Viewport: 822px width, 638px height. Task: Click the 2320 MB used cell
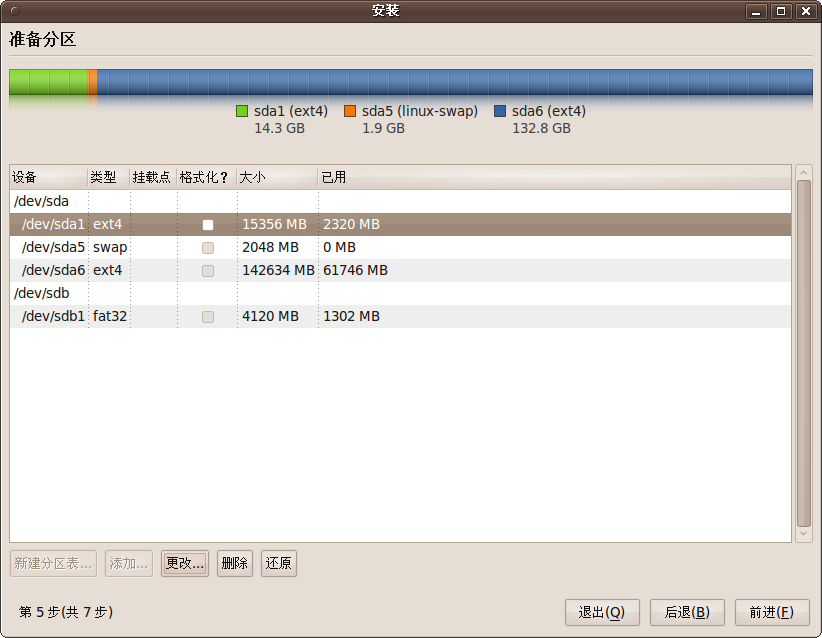click(351, 224)
